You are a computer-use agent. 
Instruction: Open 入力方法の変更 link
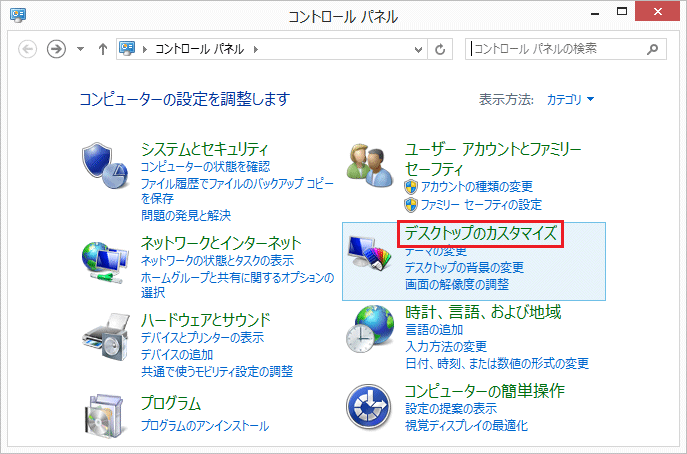point(446,347)
